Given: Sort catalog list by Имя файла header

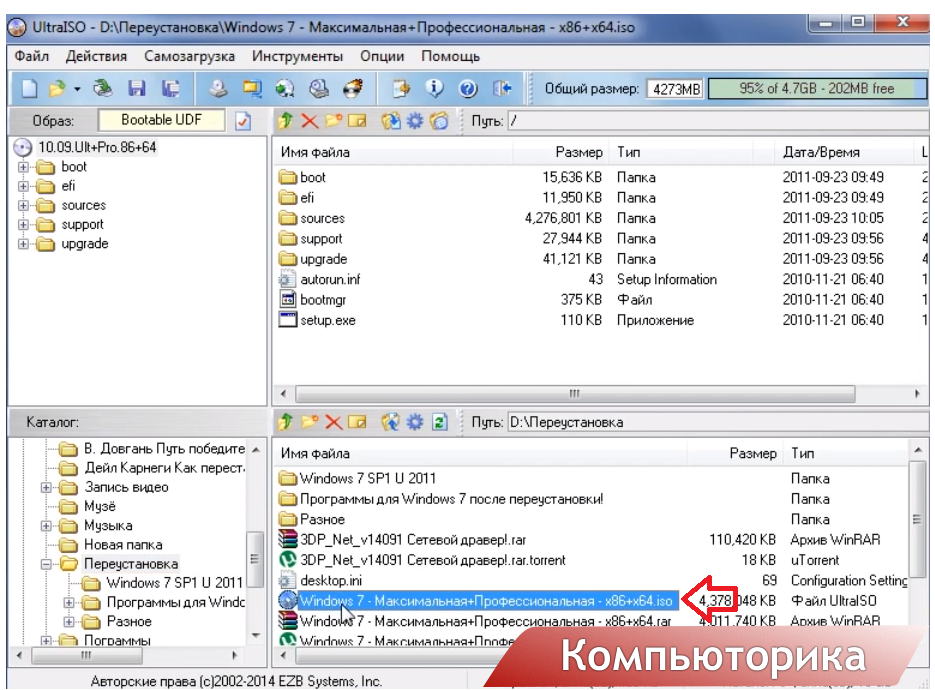Looking at the screenshot, I should [479, 453].
